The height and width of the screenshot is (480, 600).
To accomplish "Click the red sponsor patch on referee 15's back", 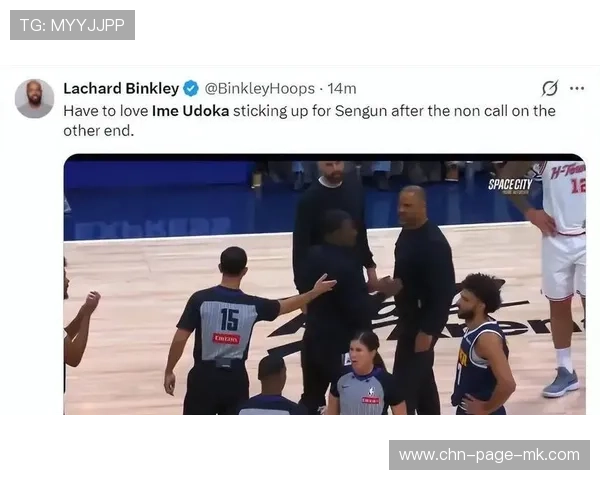I will pyautogui.click(x=226, y=338).
